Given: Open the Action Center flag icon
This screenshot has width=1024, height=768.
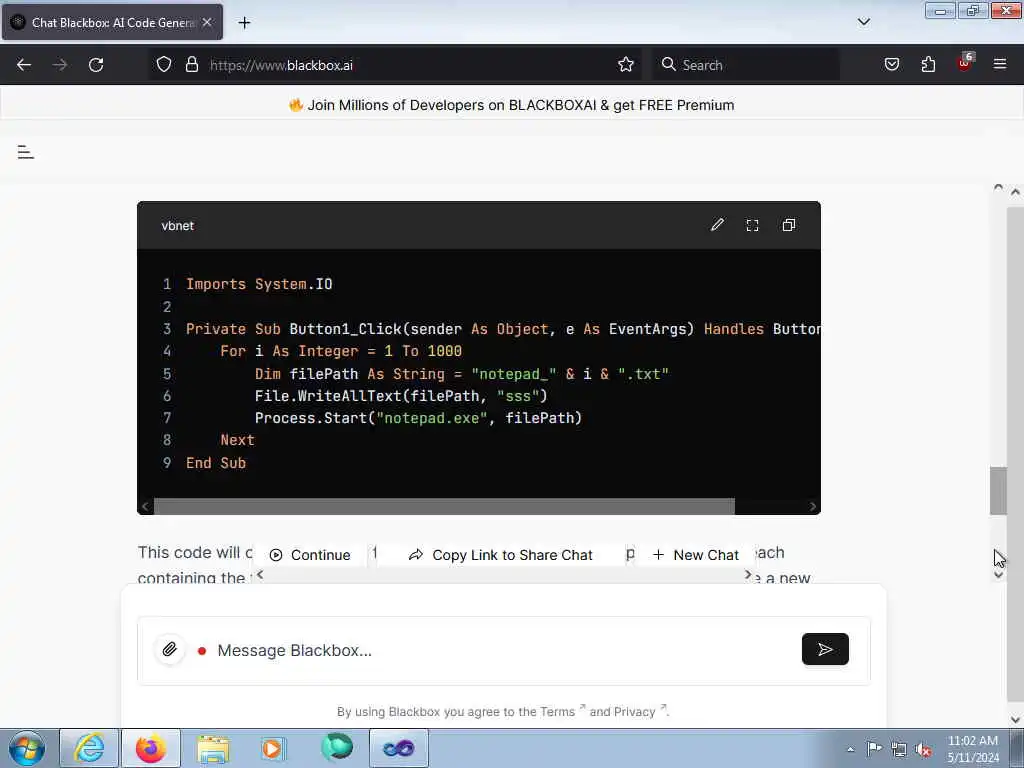Looking at the screenshot, I should tap(874, 749).
